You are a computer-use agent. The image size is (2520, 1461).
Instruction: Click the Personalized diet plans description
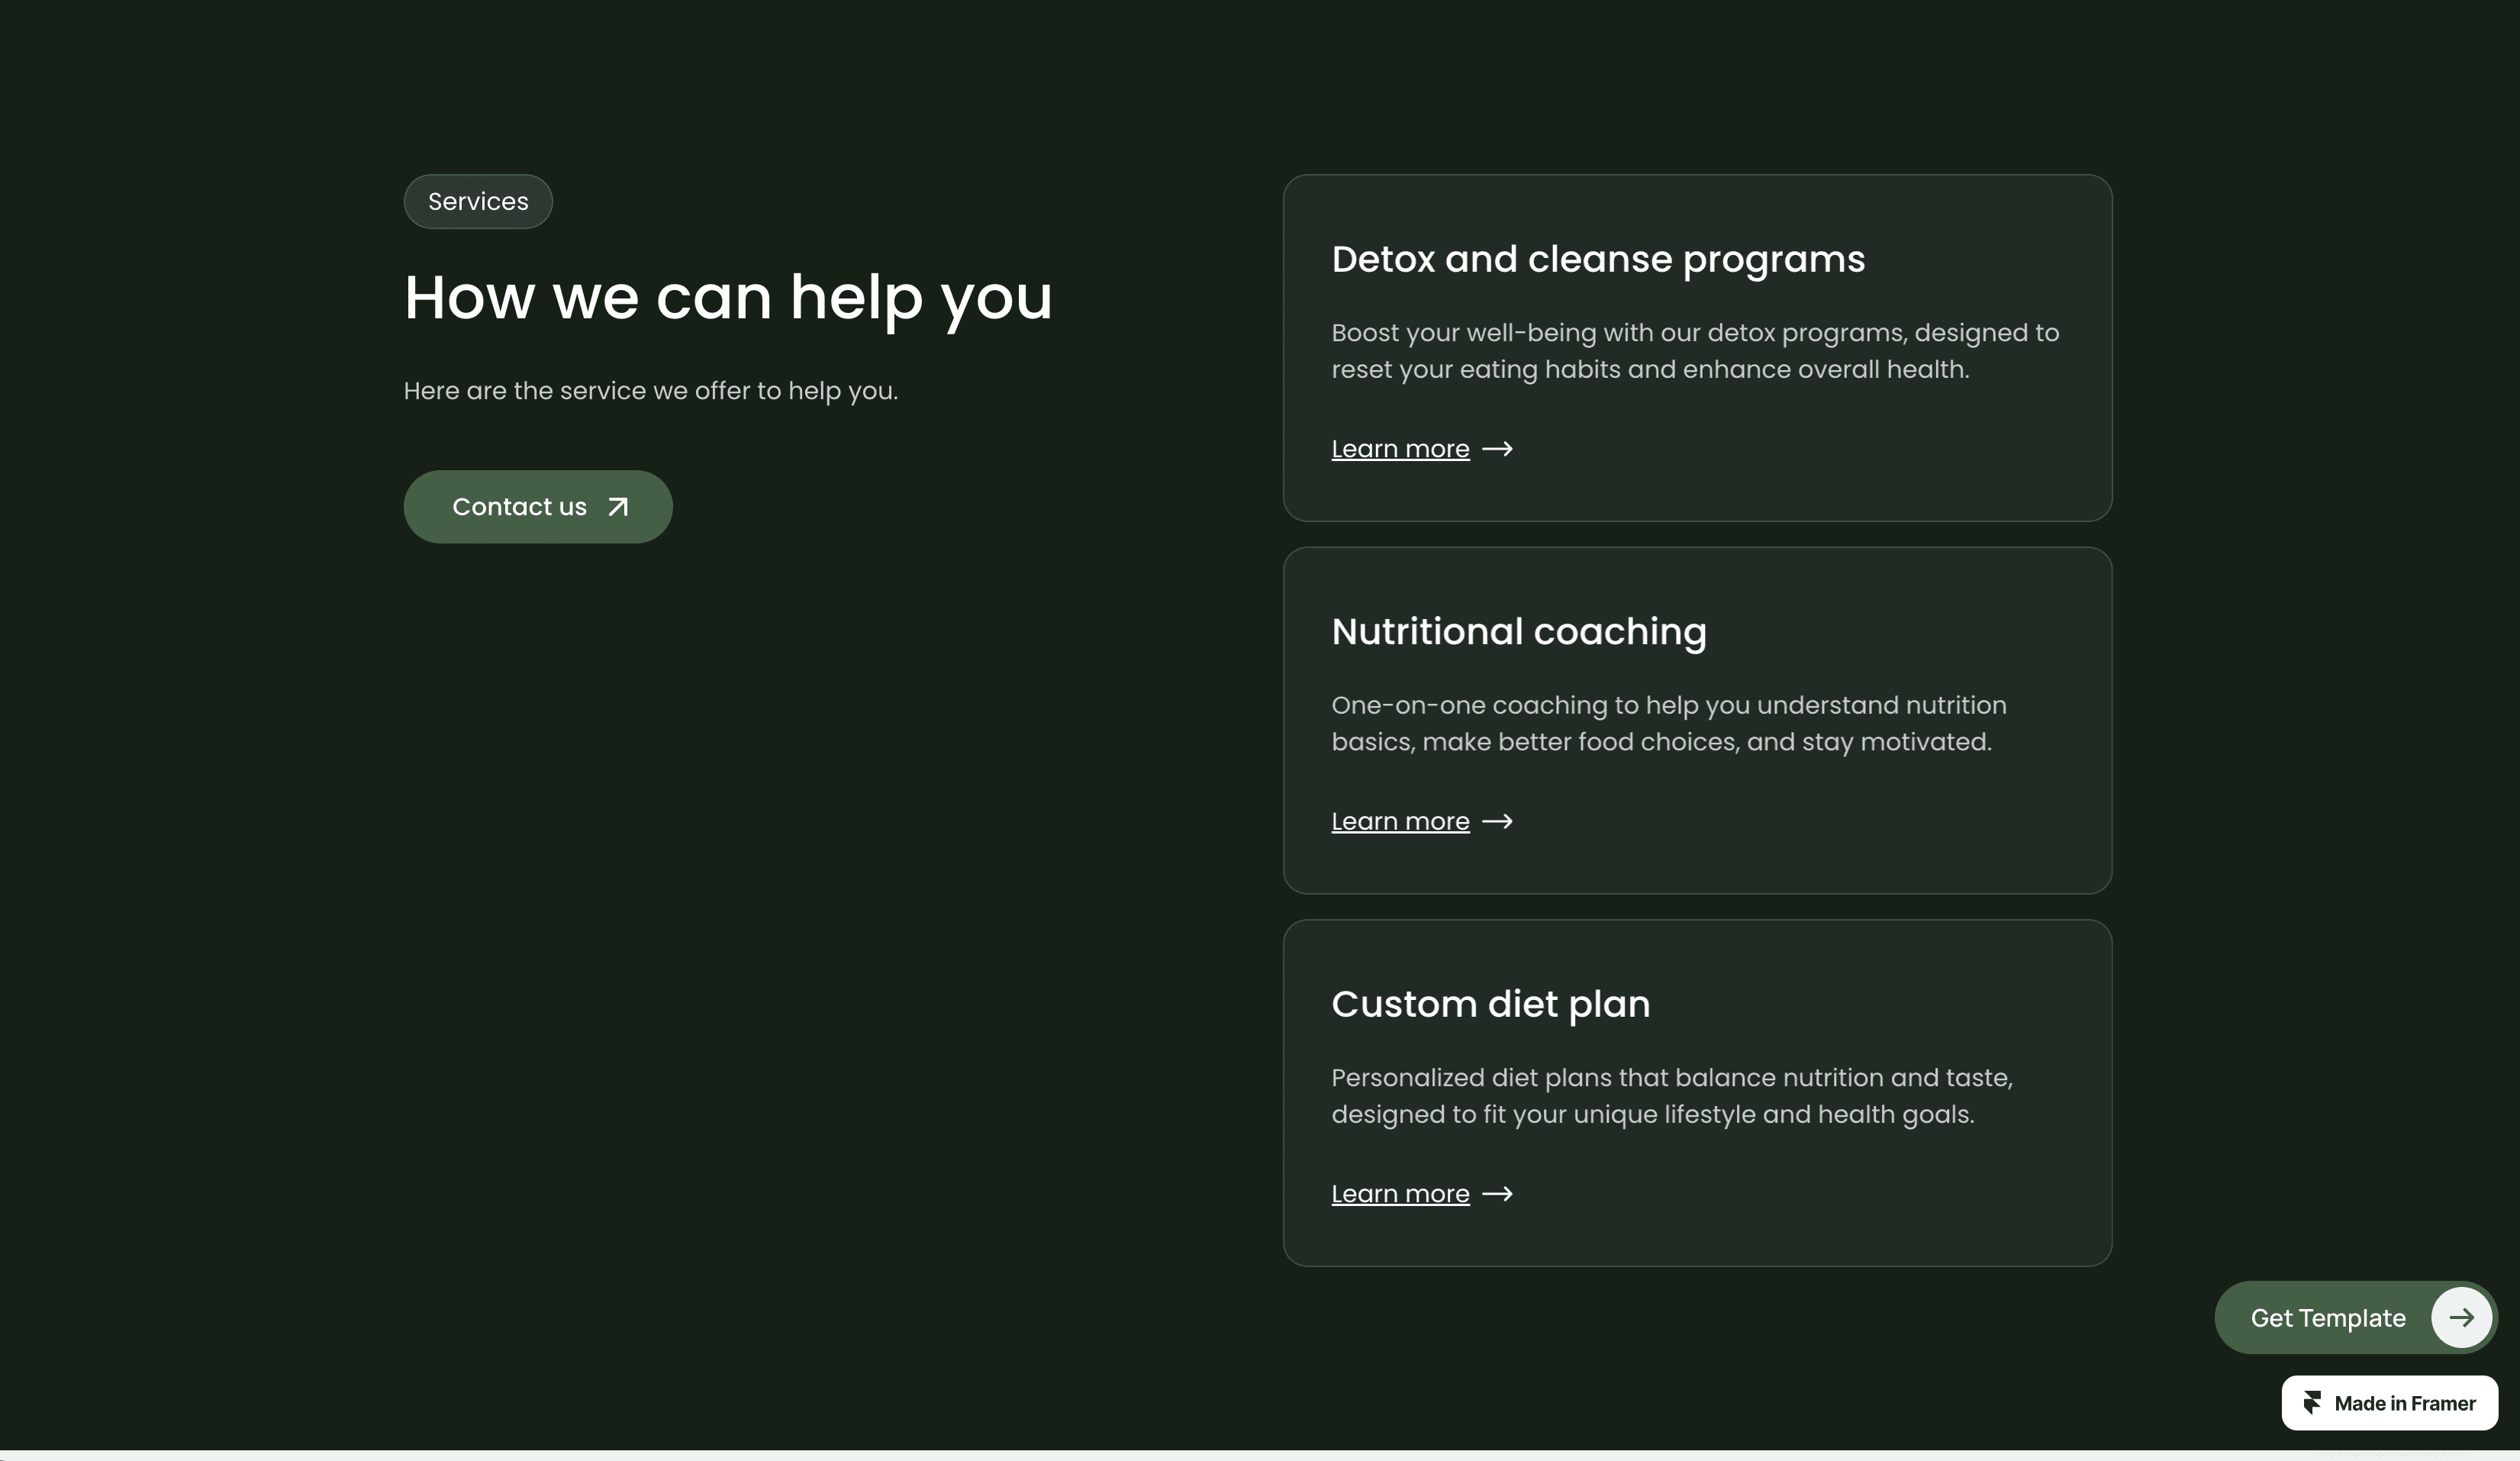(1672, 1096)
